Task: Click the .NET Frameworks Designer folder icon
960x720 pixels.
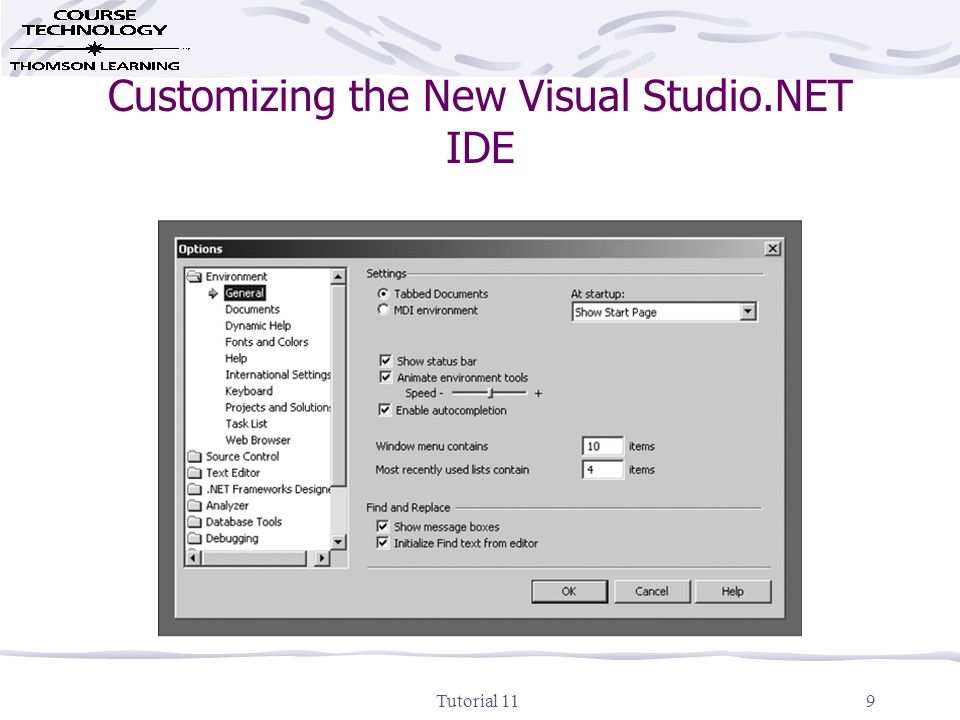Action: click(195, 489)
